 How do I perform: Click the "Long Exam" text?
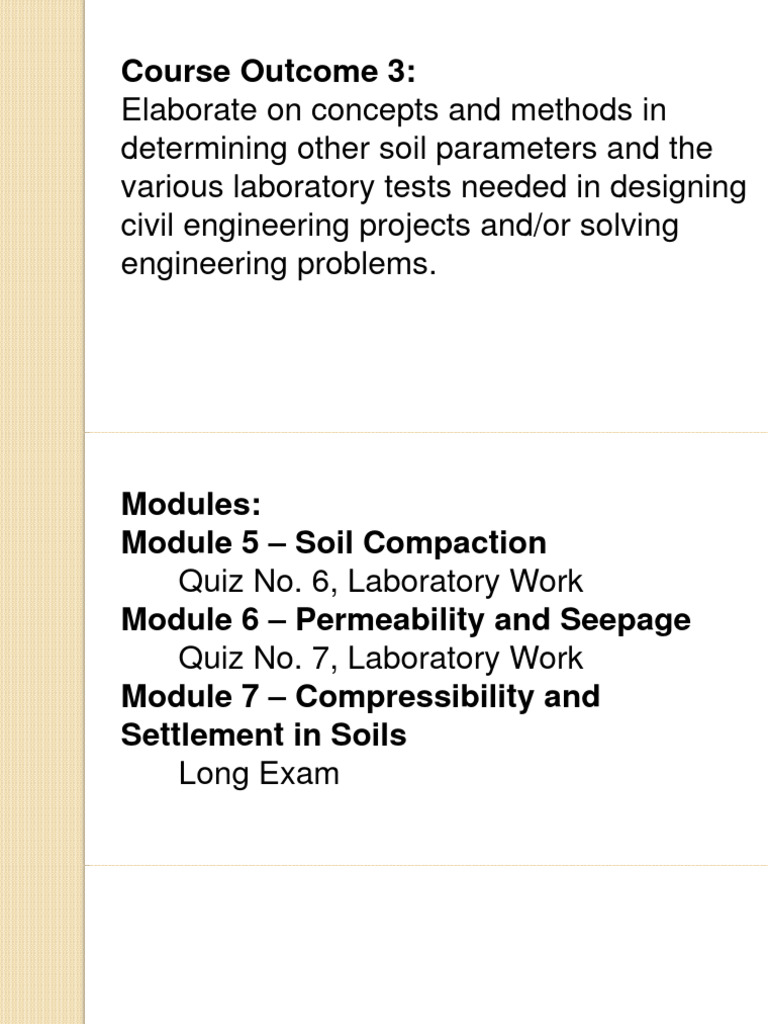[258, 773]
